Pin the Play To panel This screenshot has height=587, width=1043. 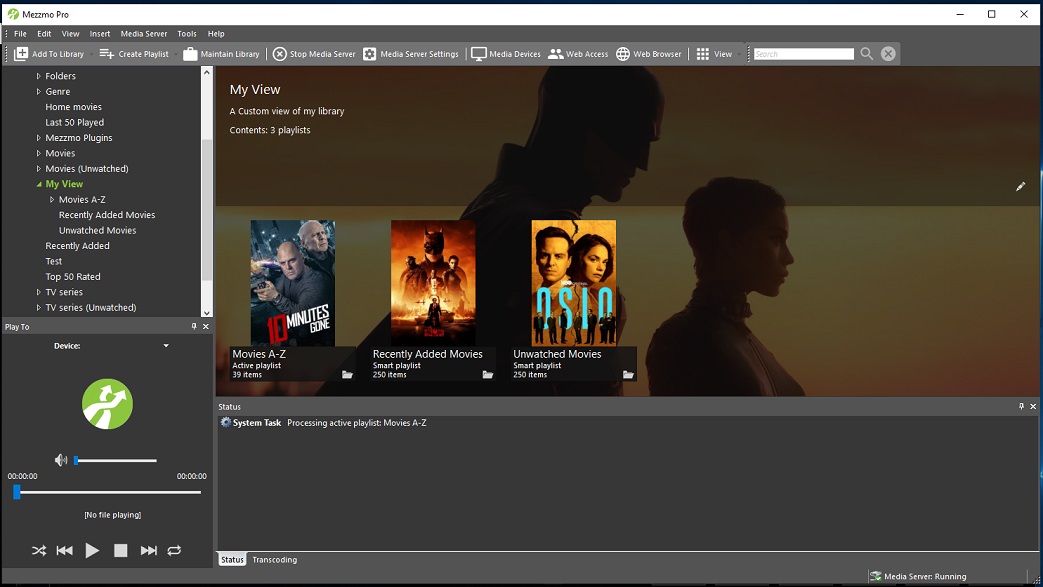tap(194, 326)
